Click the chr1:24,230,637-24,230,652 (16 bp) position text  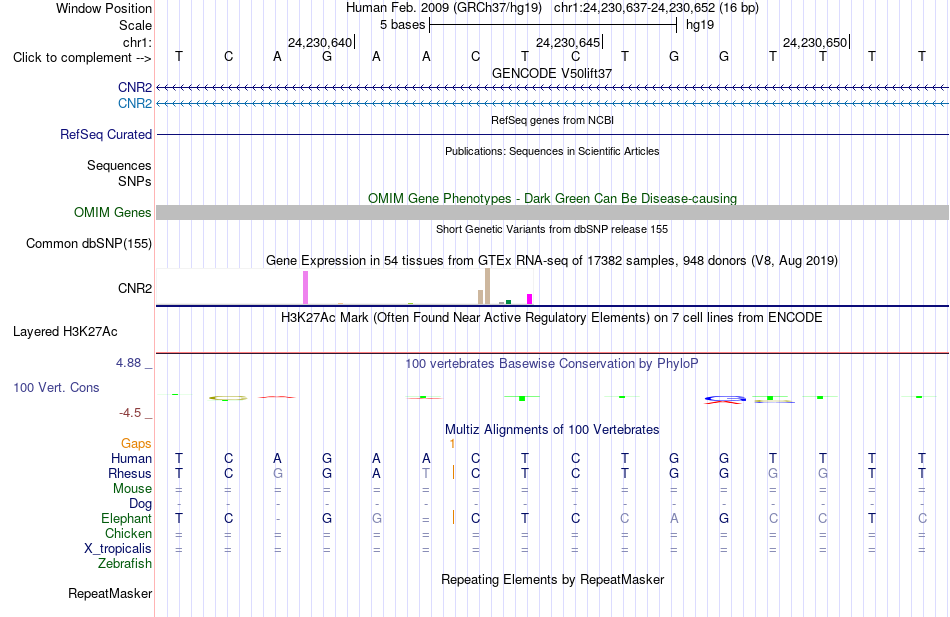click(x=656, y=8)
